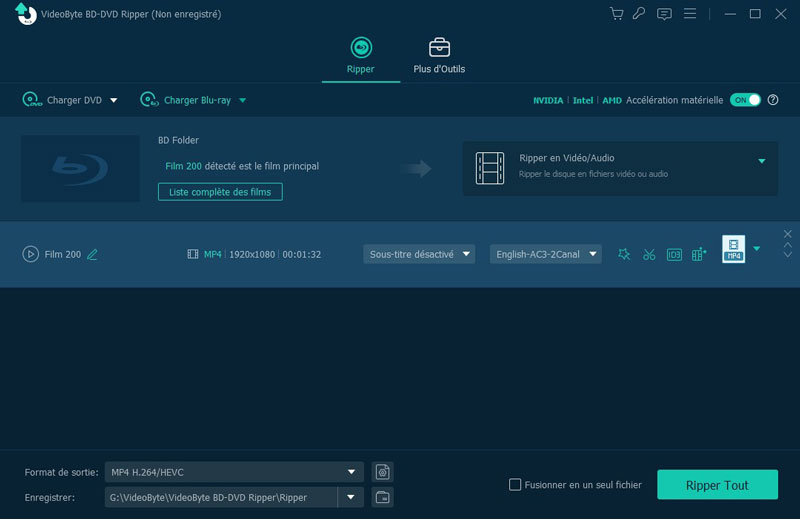Viewport: 800px width, 519px height.
Task: Open the enhance video icon
Action: pyautogui.click(x=699, y=254)
